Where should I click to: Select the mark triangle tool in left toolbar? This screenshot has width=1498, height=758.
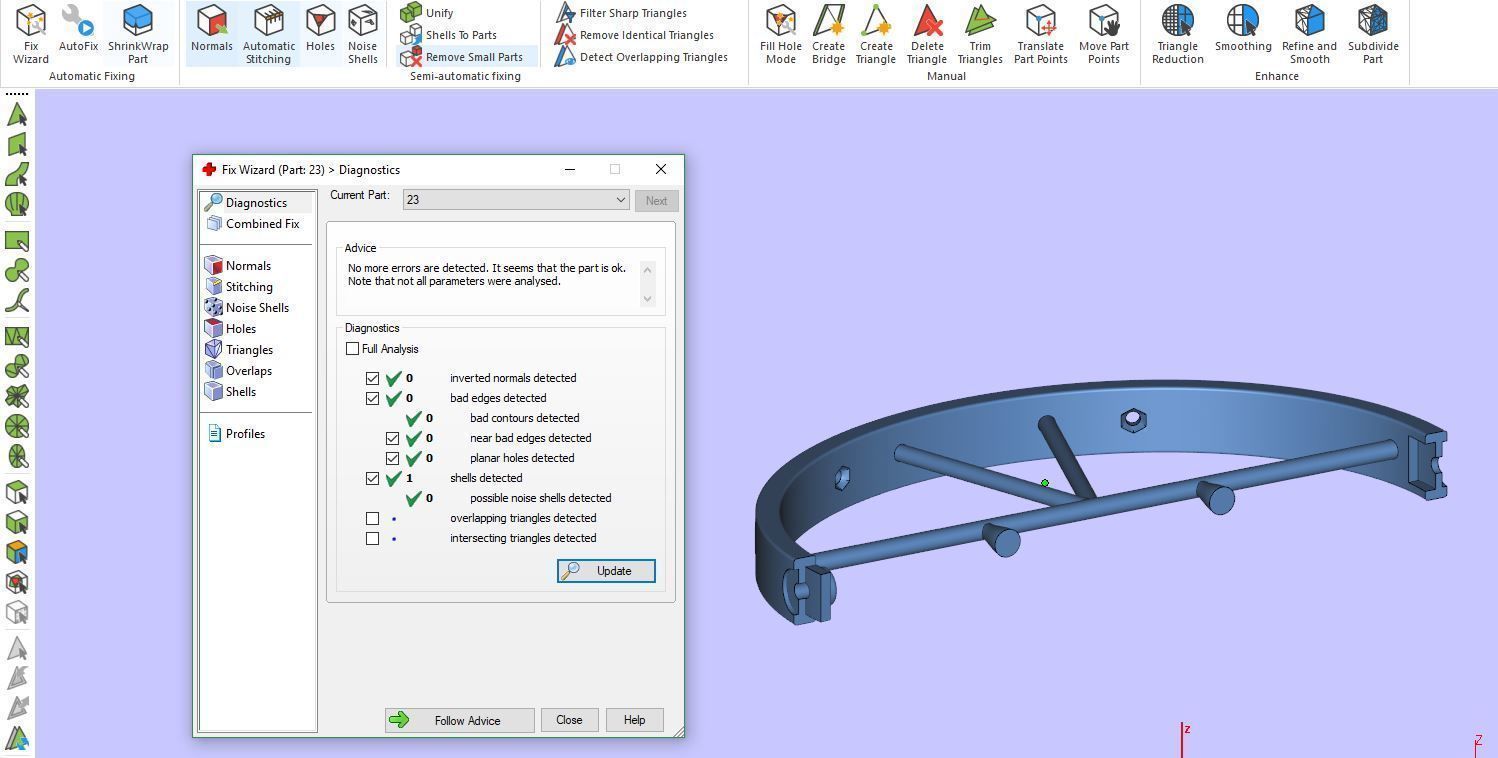point(17,115)
